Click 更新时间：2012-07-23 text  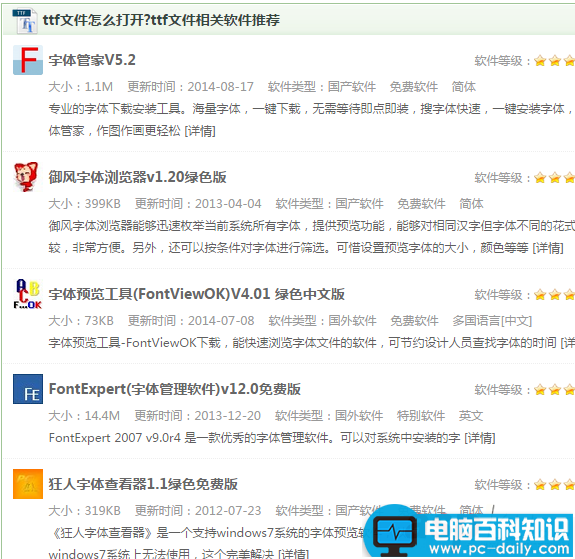click(x=198, y=511)
